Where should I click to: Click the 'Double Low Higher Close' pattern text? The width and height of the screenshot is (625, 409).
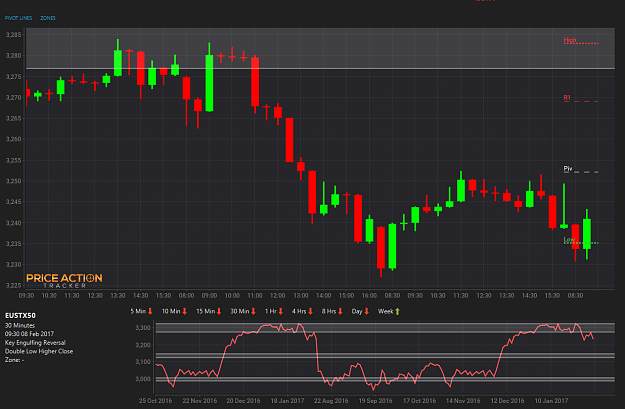(x=39, y=351)
